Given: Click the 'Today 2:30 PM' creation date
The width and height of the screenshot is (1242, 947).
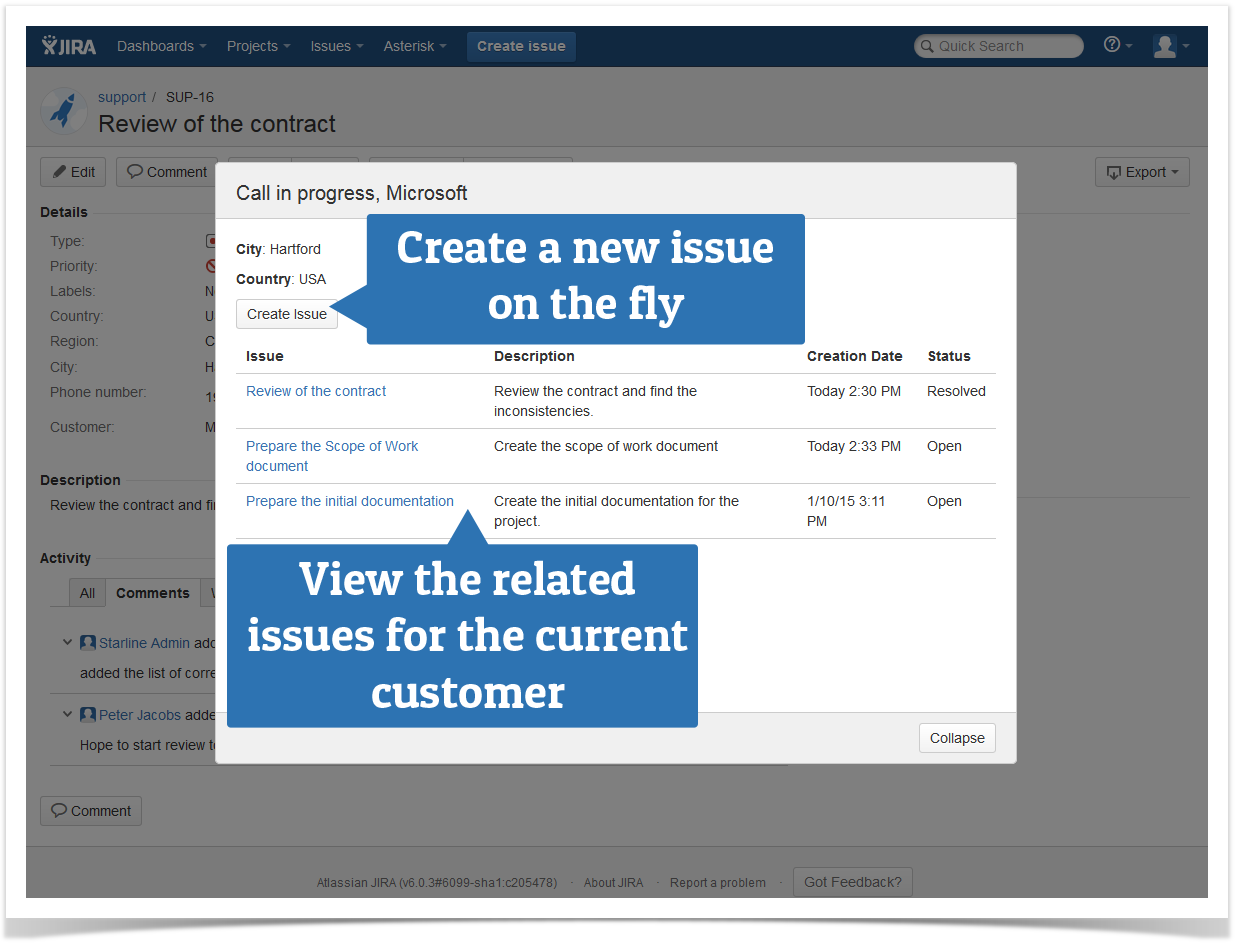Looking at the screenshot, I should point(854,391).
